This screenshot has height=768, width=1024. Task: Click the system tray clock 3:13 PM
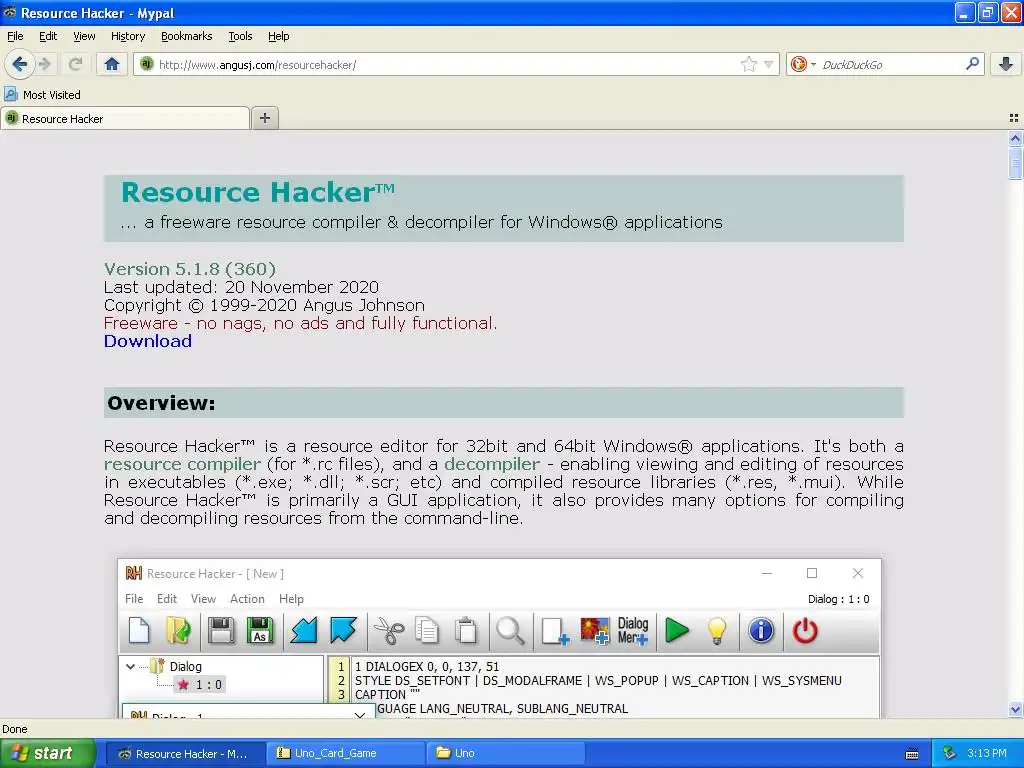coord(987,753)
